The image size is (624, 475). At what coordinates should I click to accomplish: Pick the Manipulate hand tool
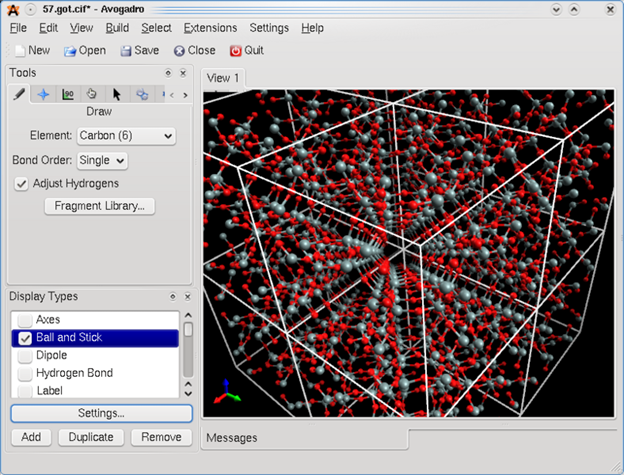coord(92,94)
